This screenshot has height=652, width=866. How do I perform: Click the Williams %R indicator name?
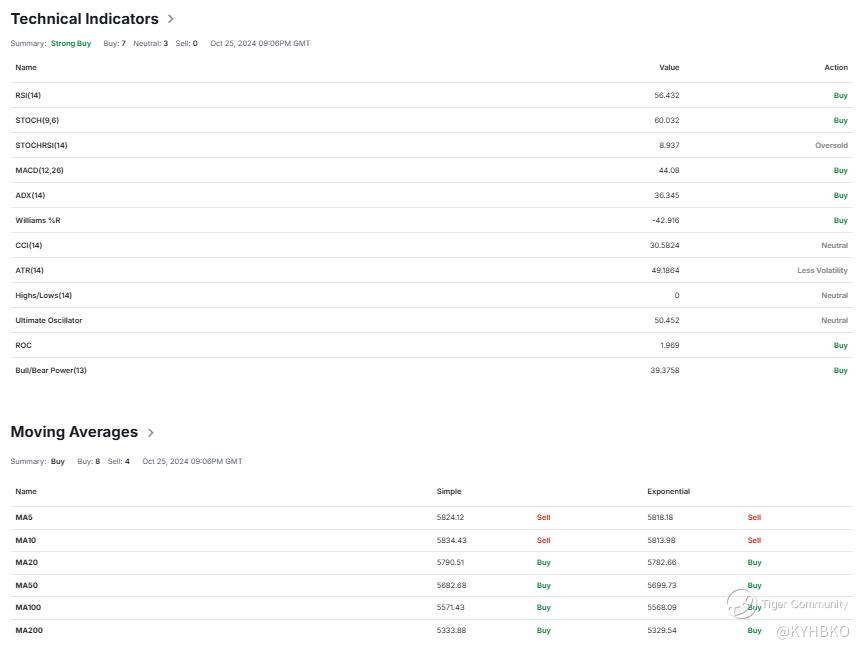tap(38, 220)
